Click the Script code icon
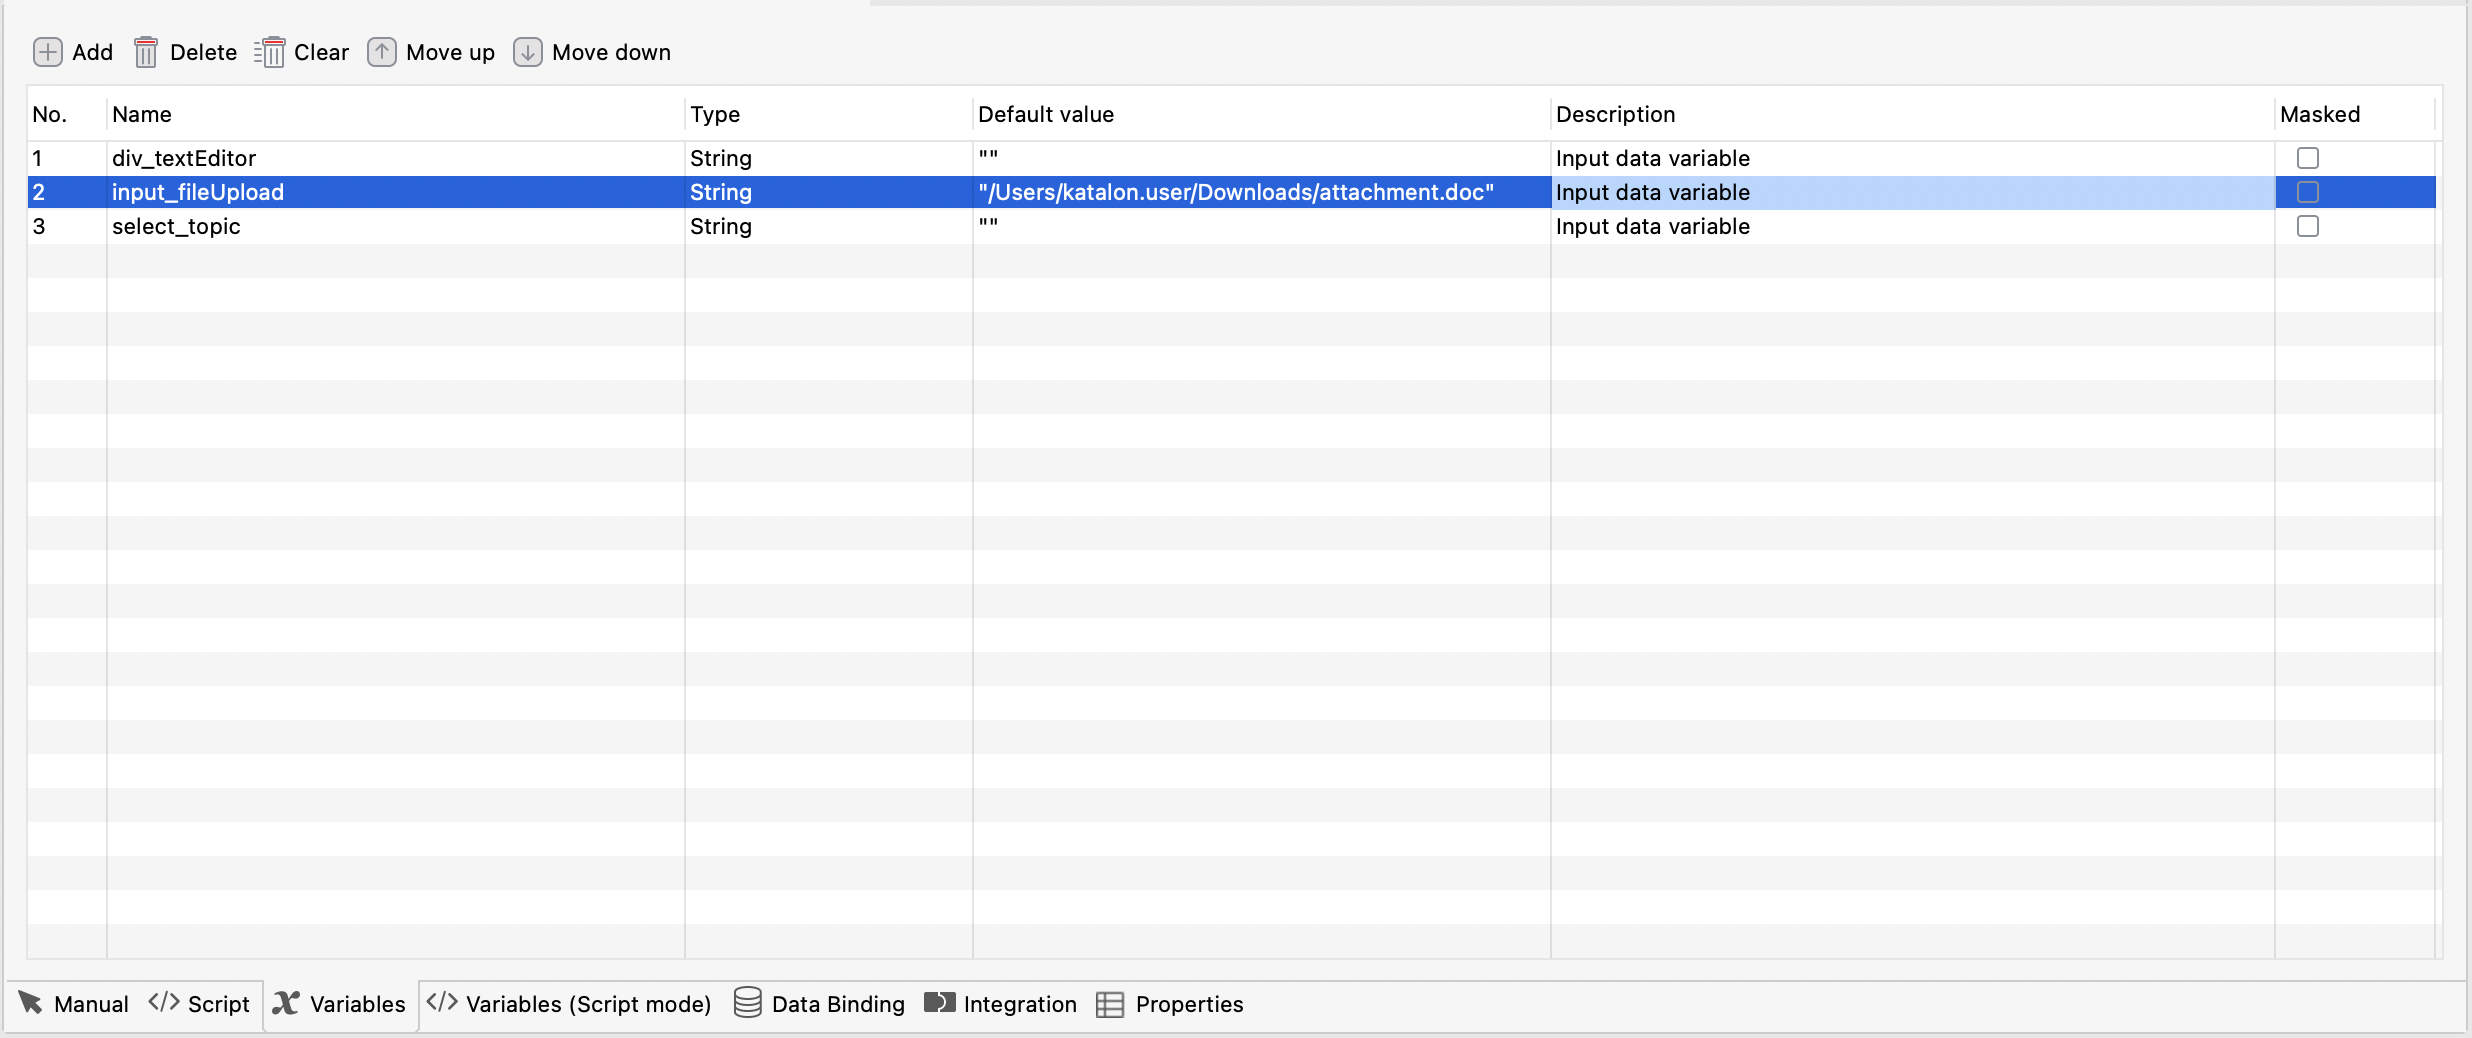Screen dimensions: 2472x1038 click(x=163, y=1003)
